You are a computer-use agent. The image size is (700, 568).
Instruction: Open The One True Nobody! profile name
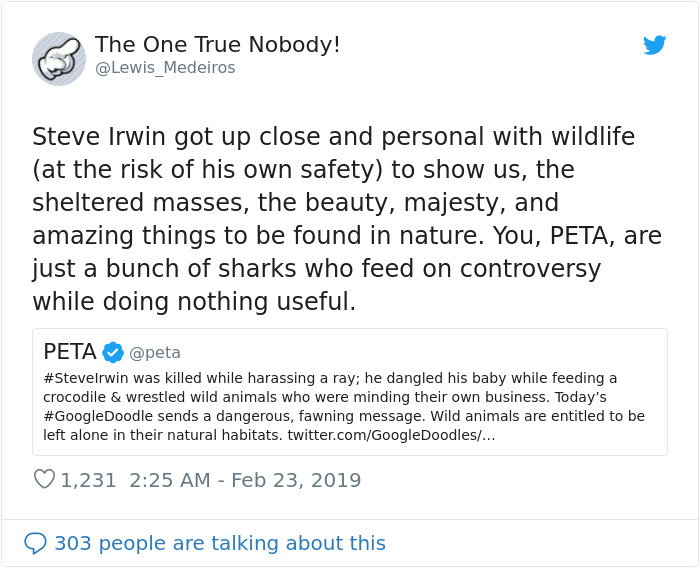[x=217, y=45]
